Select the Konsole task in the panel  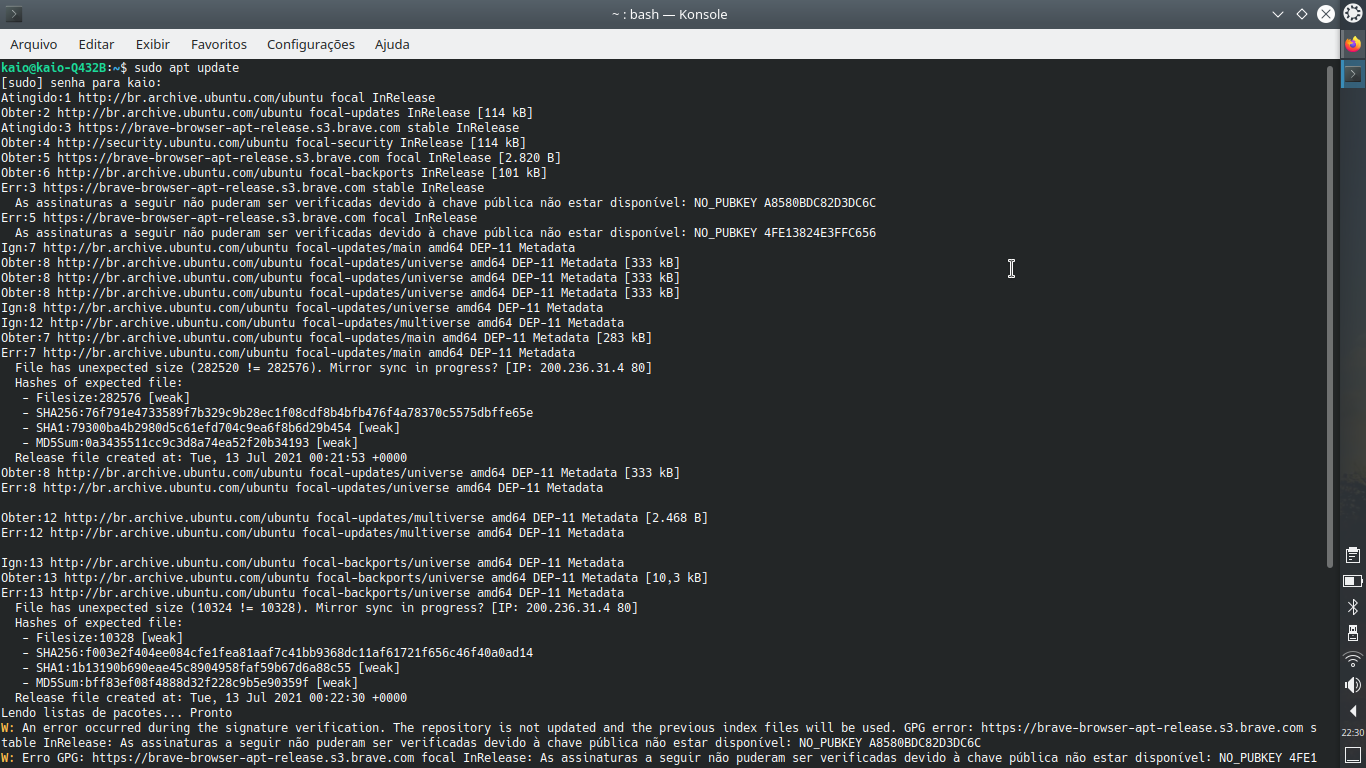pyautogui.click(x=1353, y=74)
